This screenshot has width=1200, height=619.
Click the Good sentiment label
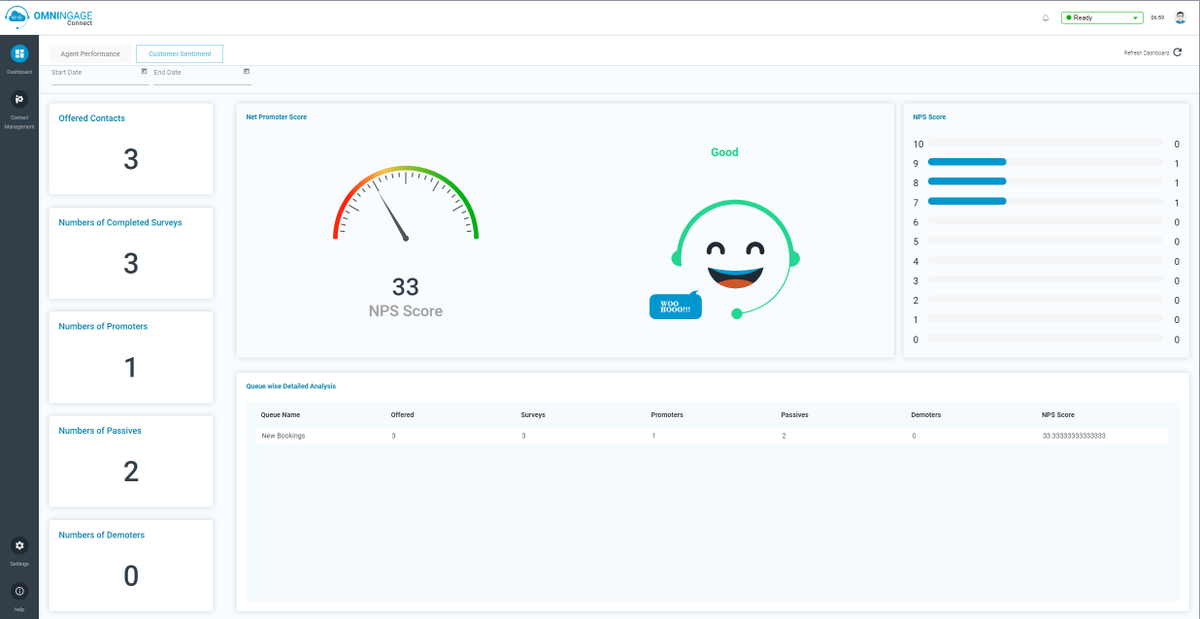[x=725, y=152]
